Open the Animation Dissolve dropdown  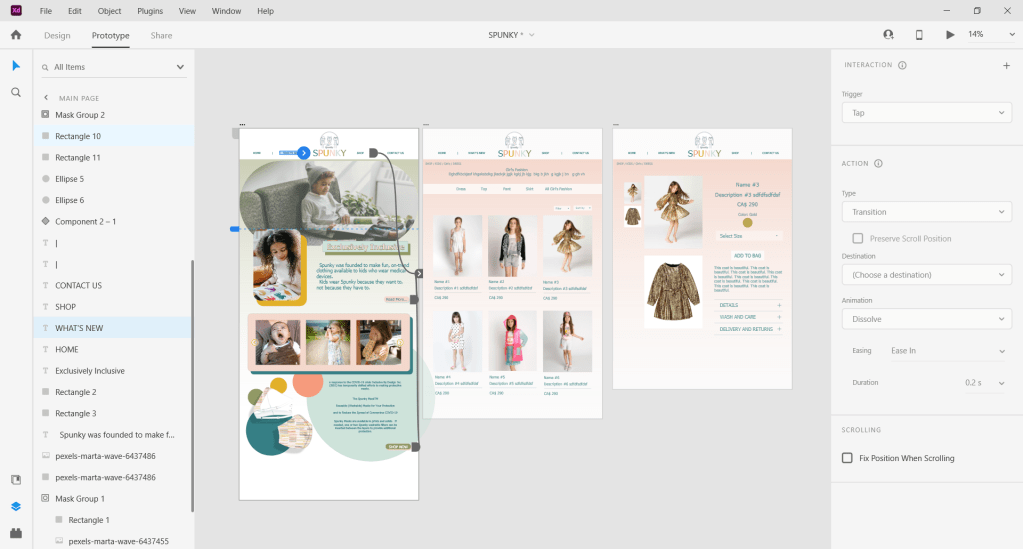927,319
